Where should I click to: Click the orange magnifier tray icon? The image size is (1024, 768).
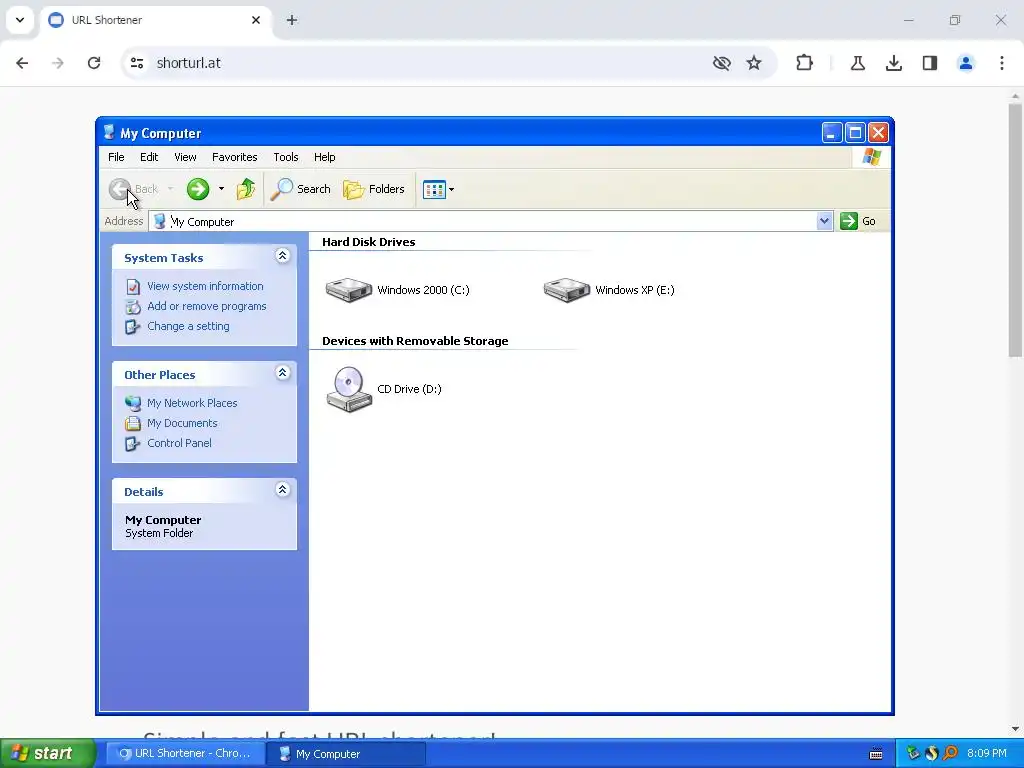coord(951,754)
